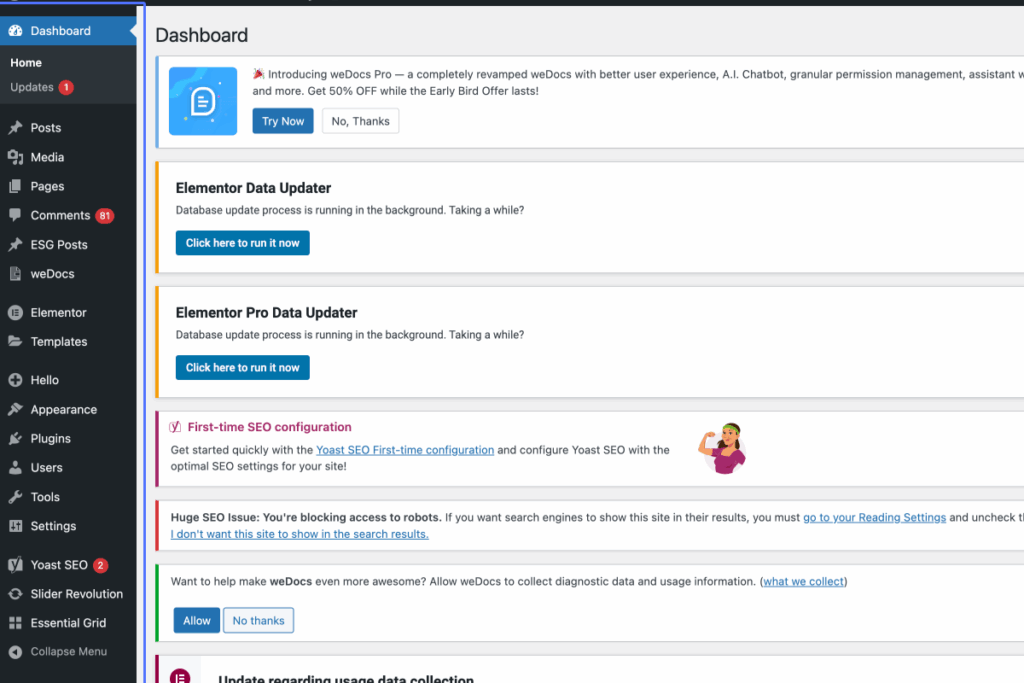1024x683 pixels.
Task: Allow weDocs diagnostic data collection
Action: (197, 620)
